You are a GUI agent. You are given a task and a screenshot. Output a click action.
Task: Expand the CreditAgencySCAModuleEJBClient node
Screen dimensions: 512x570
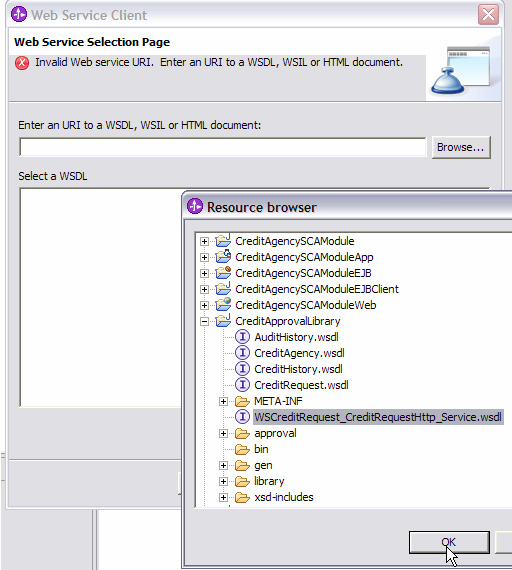pyautogui.click(x=204, y=289)
